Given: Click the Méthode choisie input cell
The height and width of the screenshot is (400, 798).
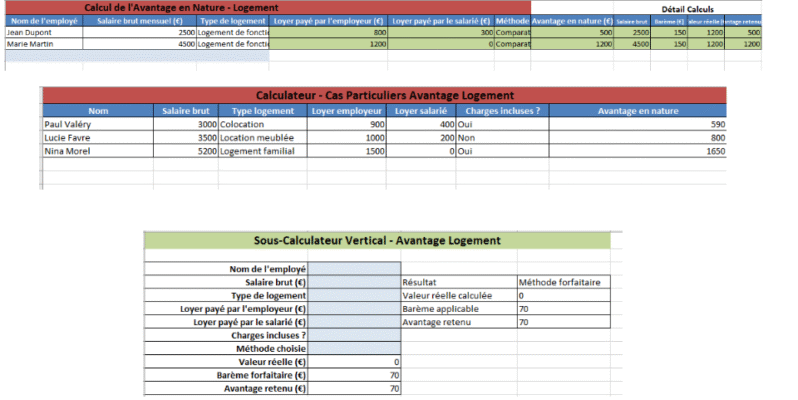Looking at the screenshot, I should coord(354,347).
